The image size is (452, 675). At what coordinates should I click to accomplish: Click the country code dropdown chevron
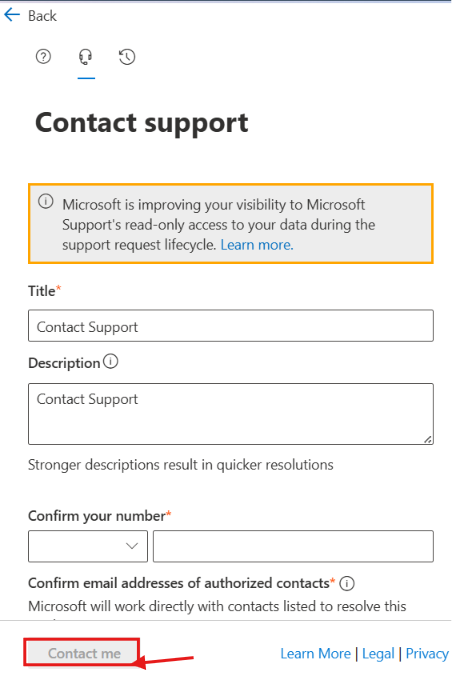[x=132, y=546]
